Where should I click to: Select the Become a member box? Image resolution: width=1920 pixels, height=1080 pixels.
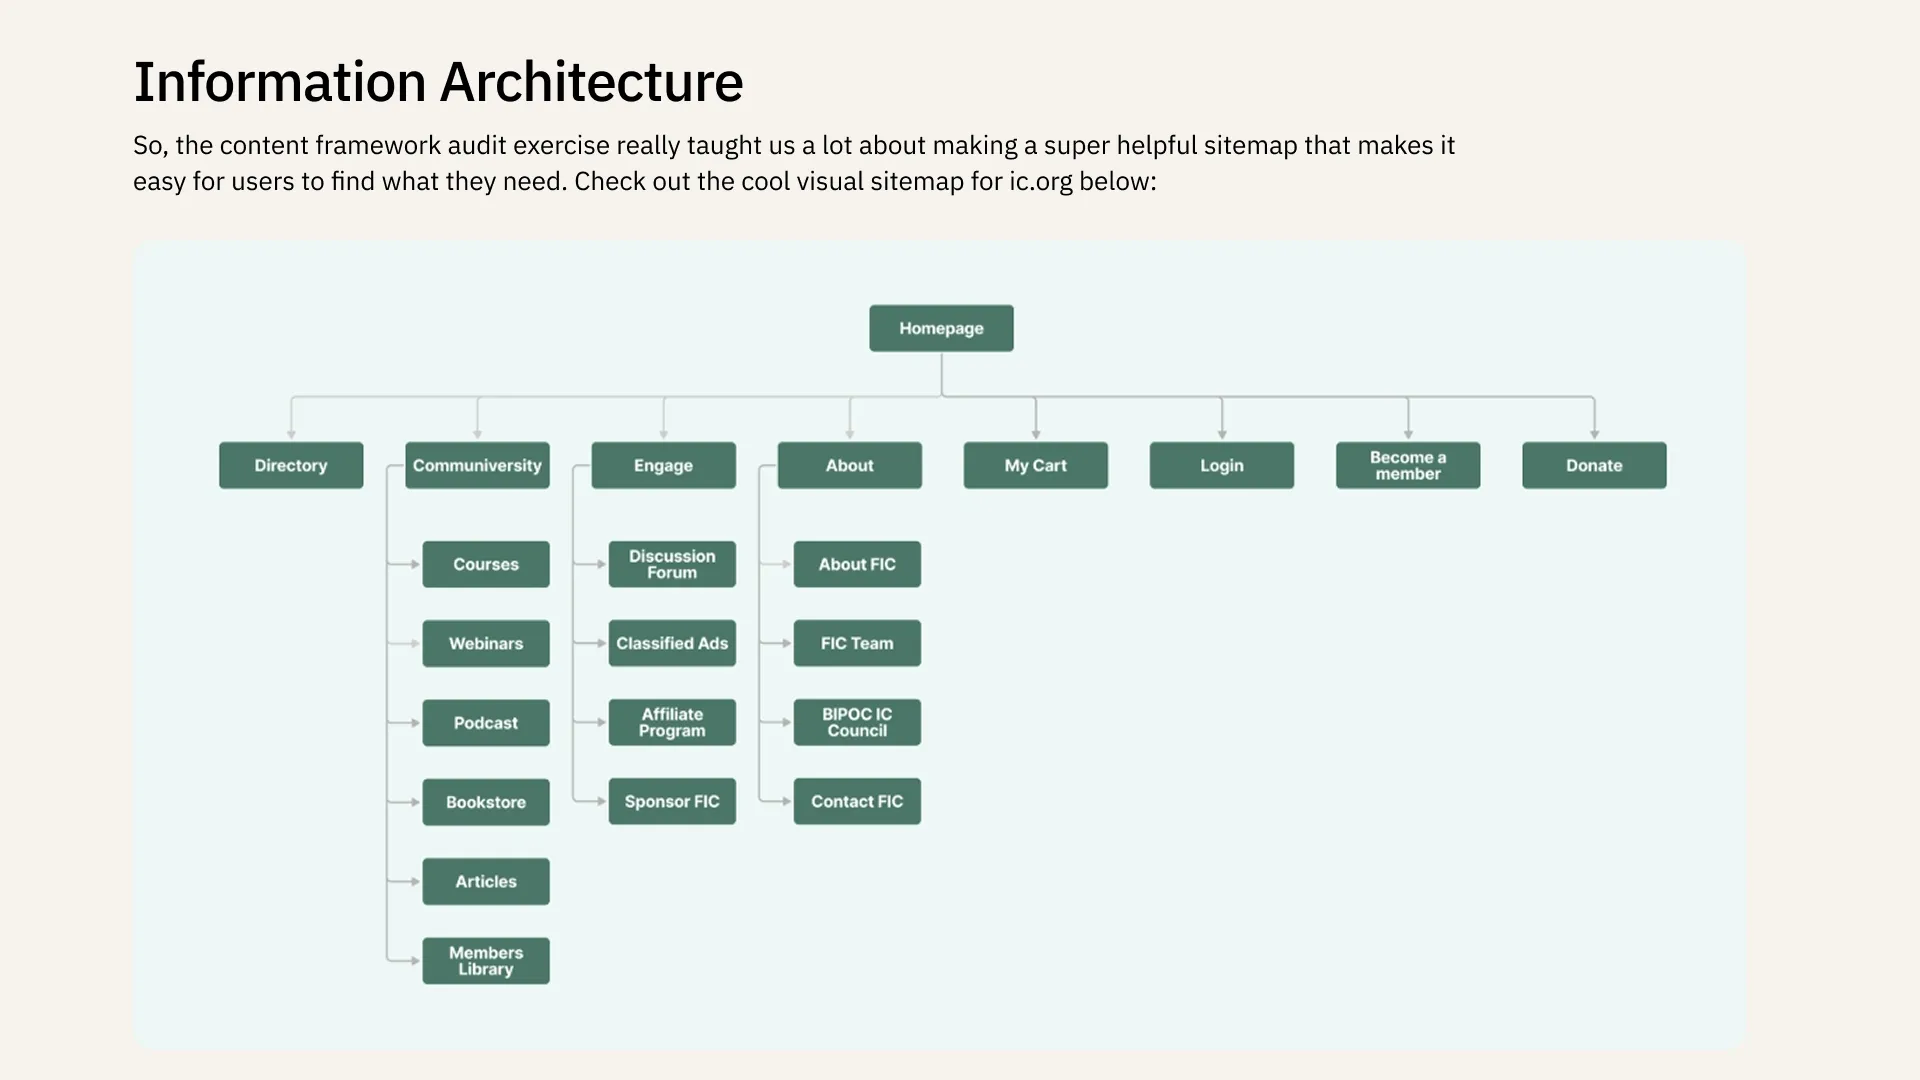click(1407, 465)
